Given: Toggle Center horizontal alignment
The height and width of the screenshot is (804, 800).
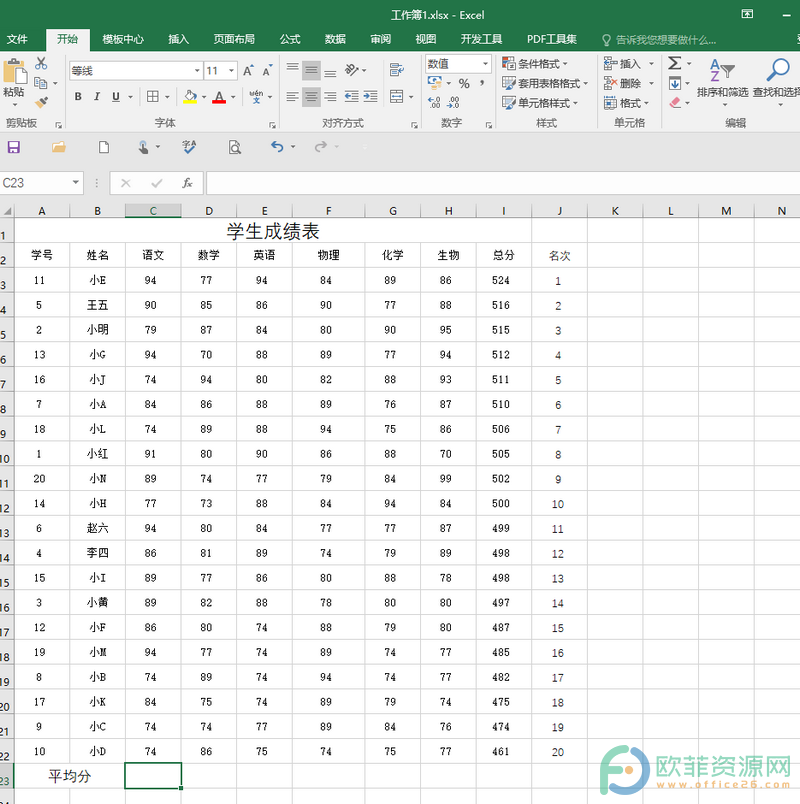Looking at the screenshot, I should (311, 97).
